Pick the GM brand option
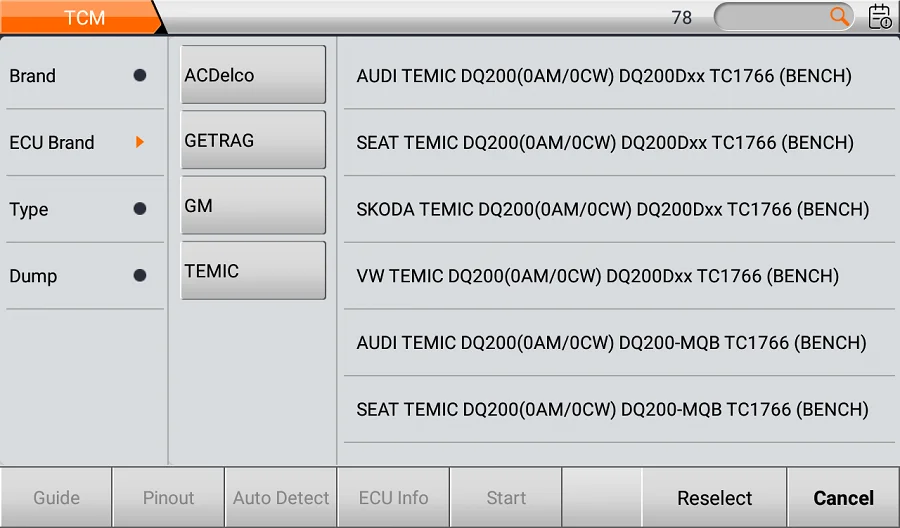Screen dimensions: 900x528 point(253,205)
